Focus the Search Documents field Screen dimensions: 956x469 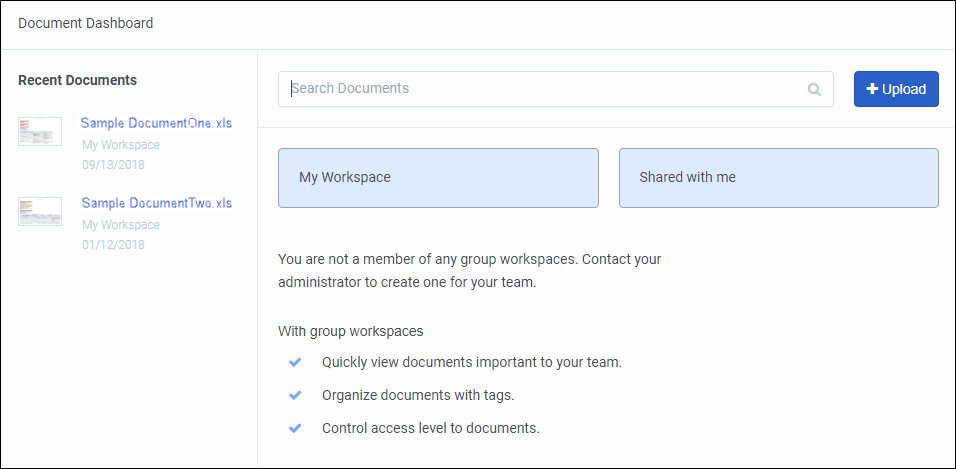coord(555,89)
